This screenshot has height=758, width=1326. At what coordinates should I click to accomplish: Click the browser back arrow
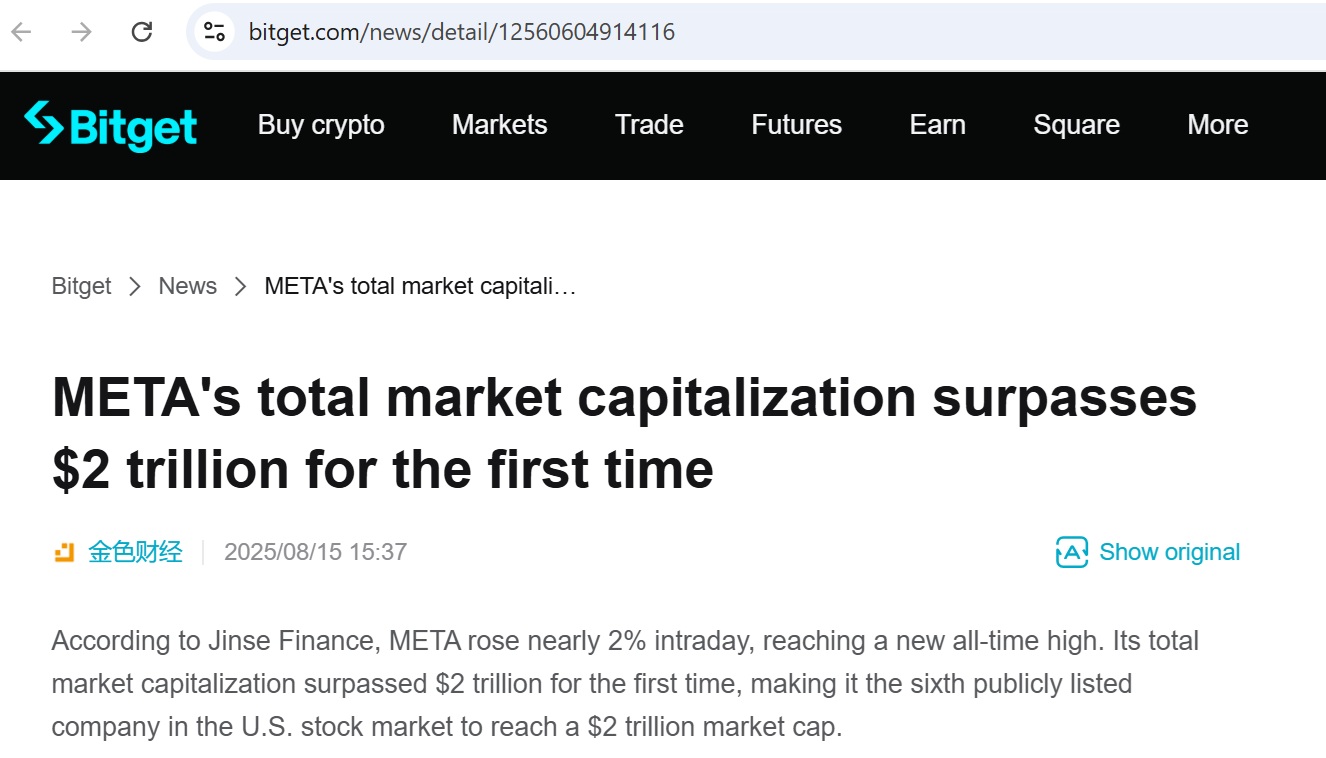click(x=21, y=32)
